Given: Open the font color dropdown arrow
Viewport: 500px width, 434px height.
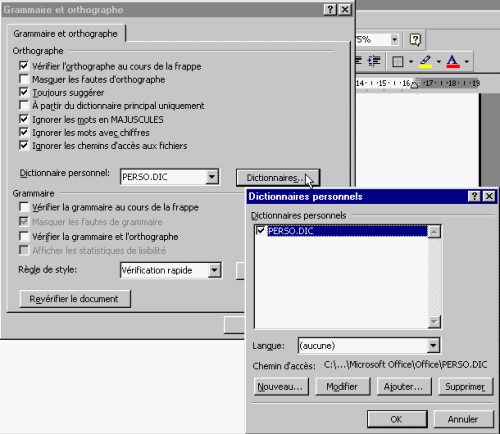Looking at the screenshot, I should tap(467, 61).
